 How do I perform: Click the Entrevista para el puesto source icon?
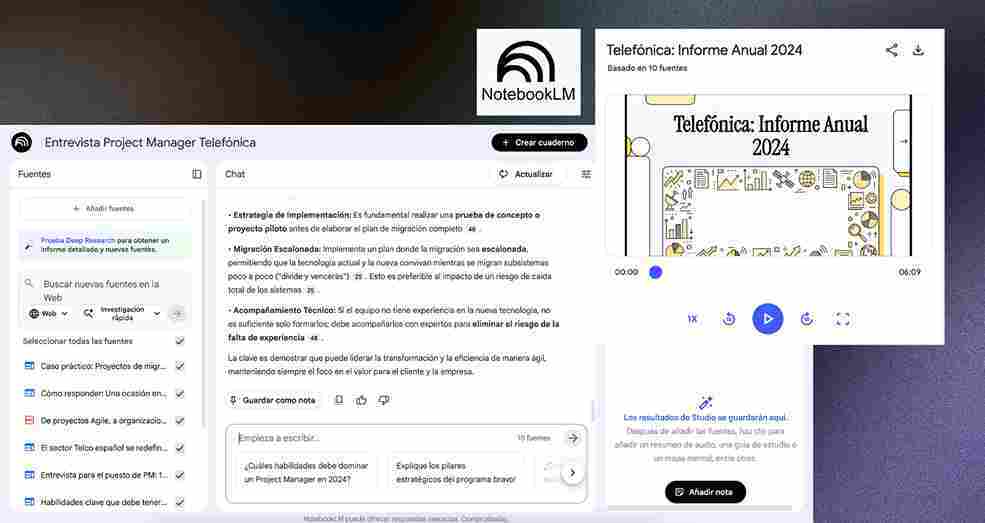[30, 475]
